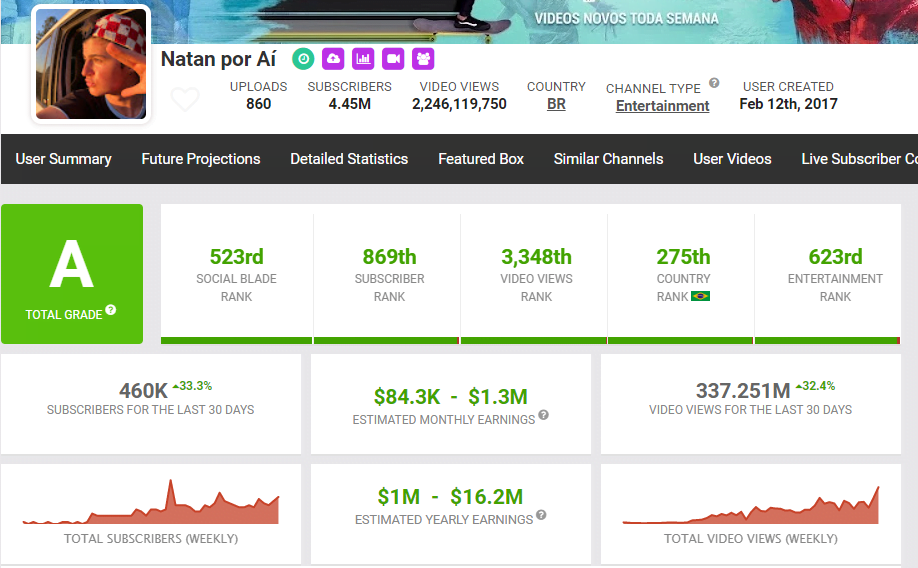Click the 337.251M video views figure
This screenshot has height=568, width=918.
(x=743, y=391)
